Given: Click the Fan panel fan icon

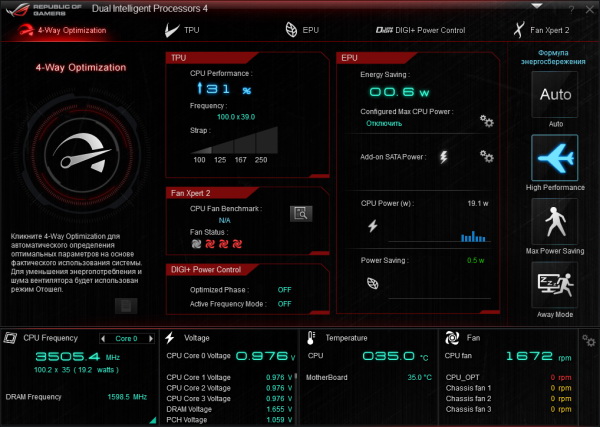Looking at the screenshot, I should (x=452, y=338).
